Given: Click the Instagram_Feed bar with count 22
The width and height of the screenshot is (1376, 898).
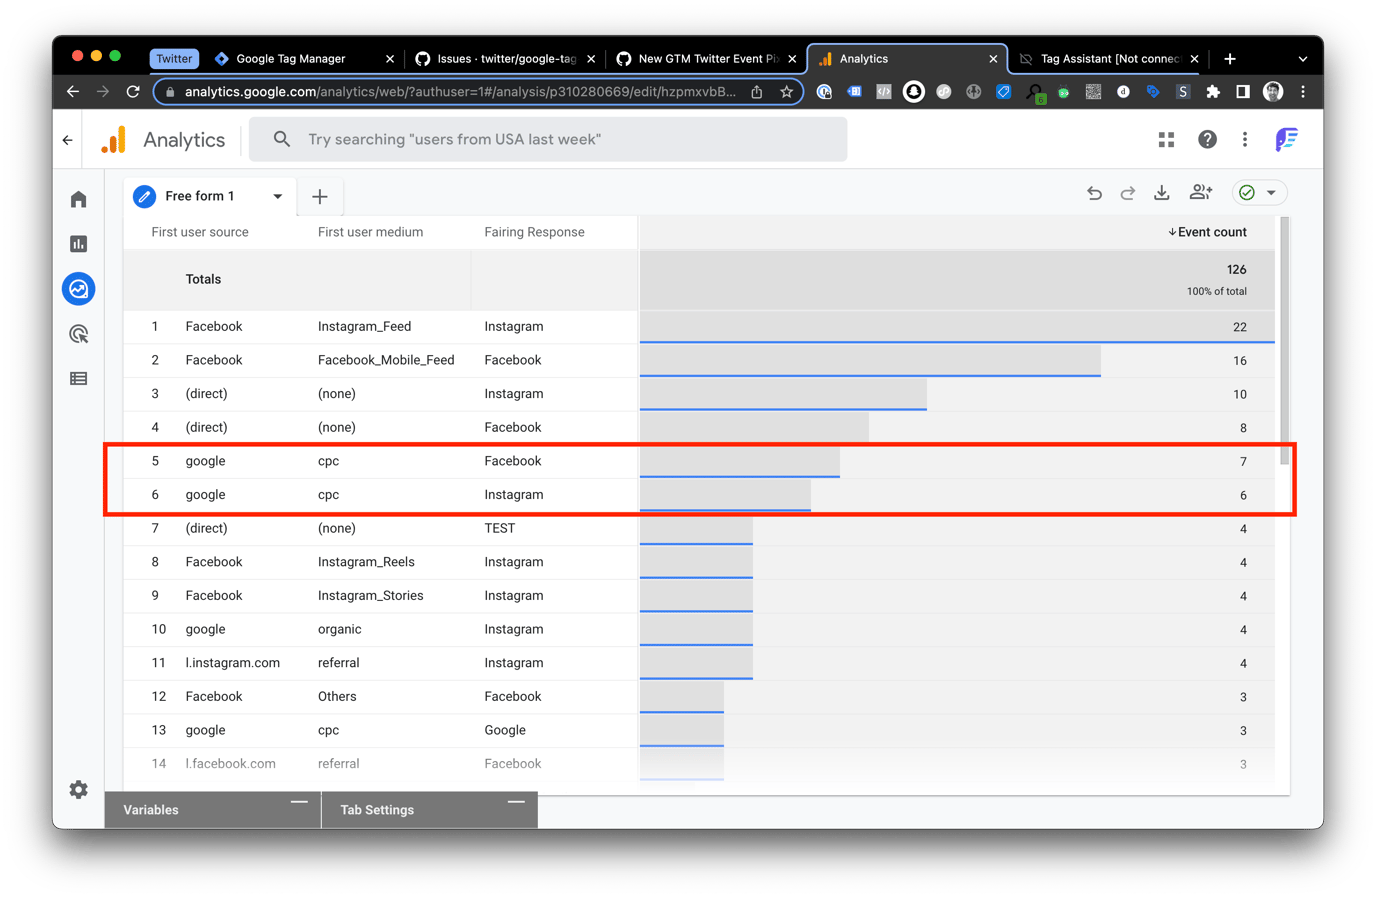Looking at the screenshot, I should coord(957,327).
